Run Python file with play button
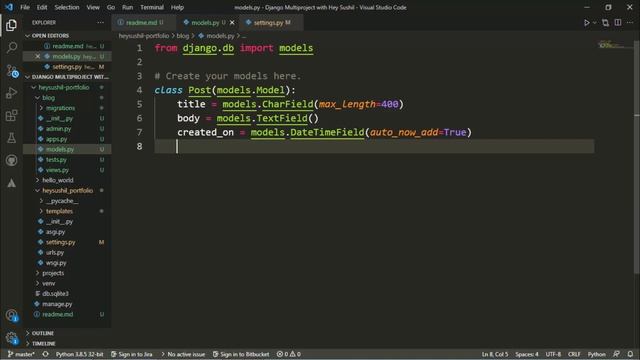 coord(587,23)
